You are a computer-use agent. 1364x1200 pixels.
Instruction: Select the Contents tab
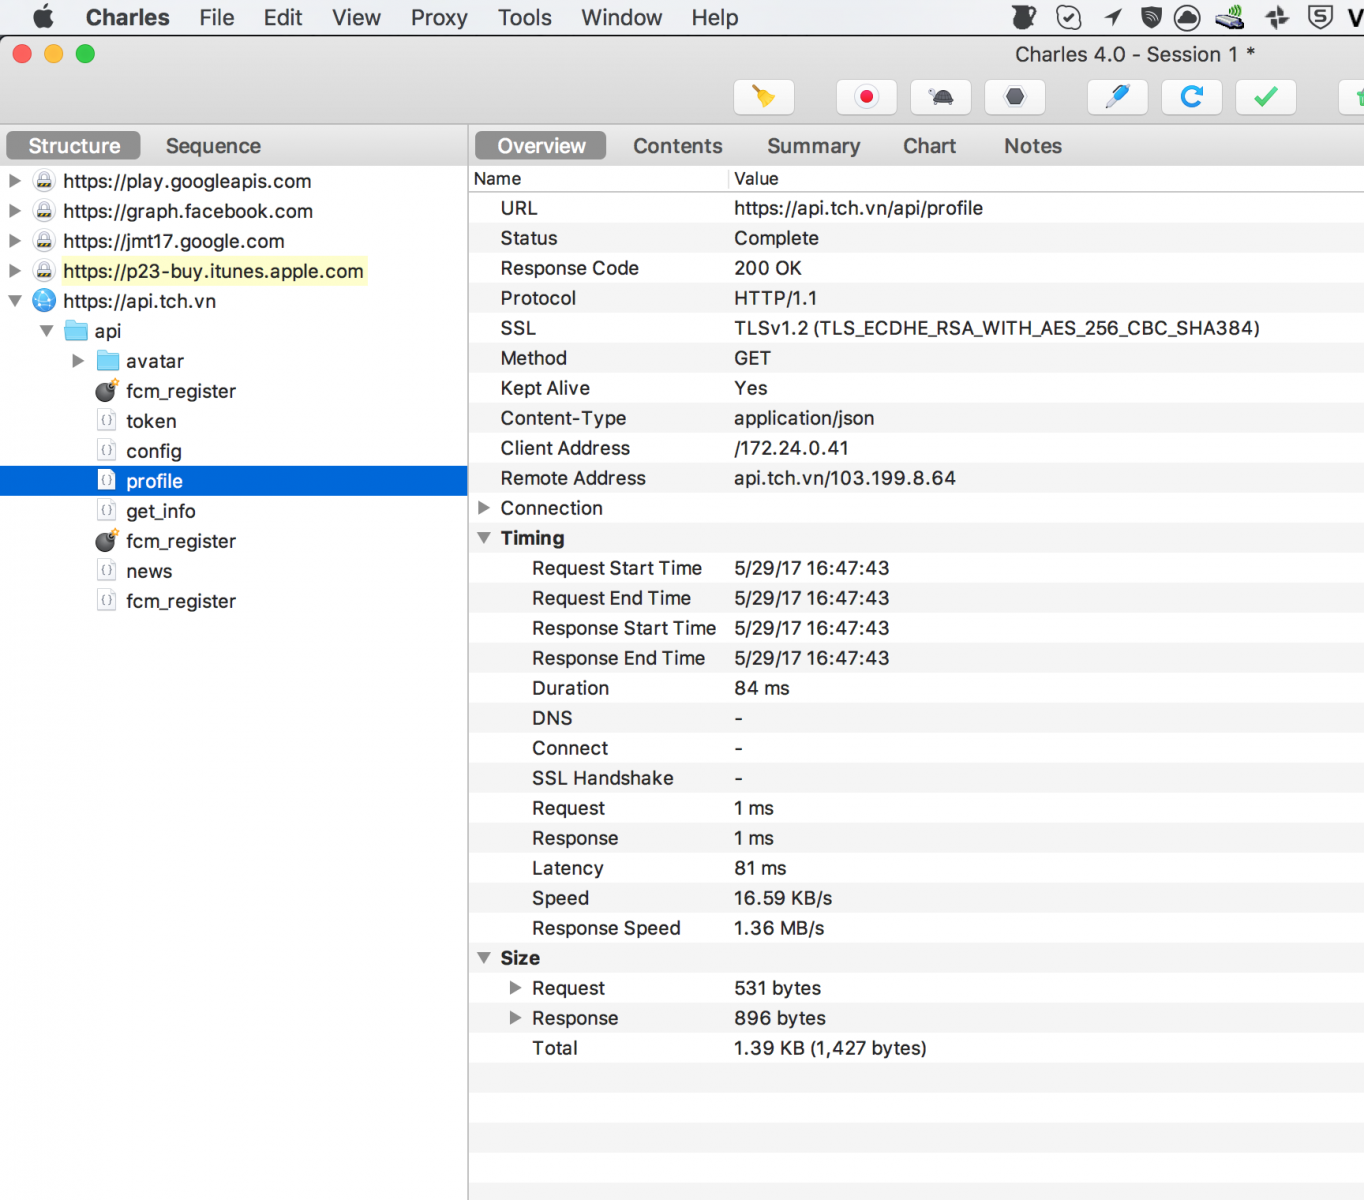point(678,146)
